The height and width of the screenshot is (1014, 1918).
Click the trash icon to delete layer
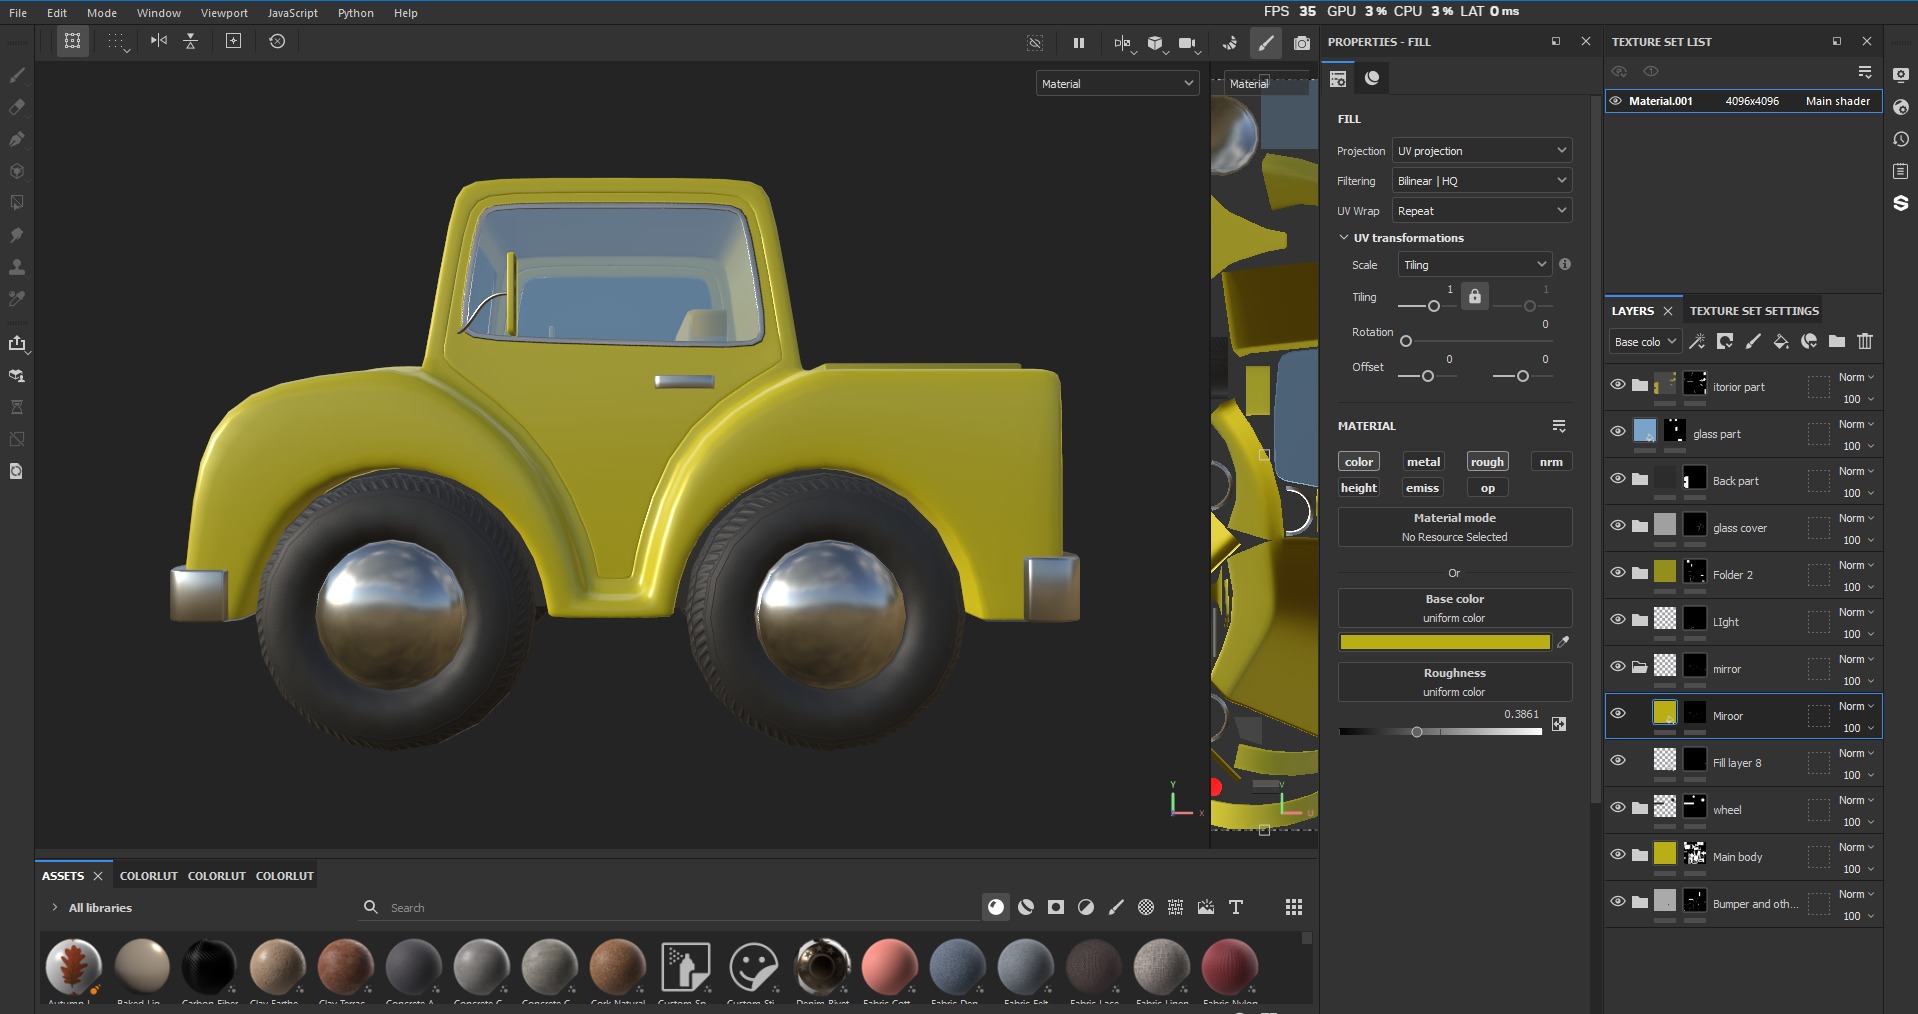1865,342
